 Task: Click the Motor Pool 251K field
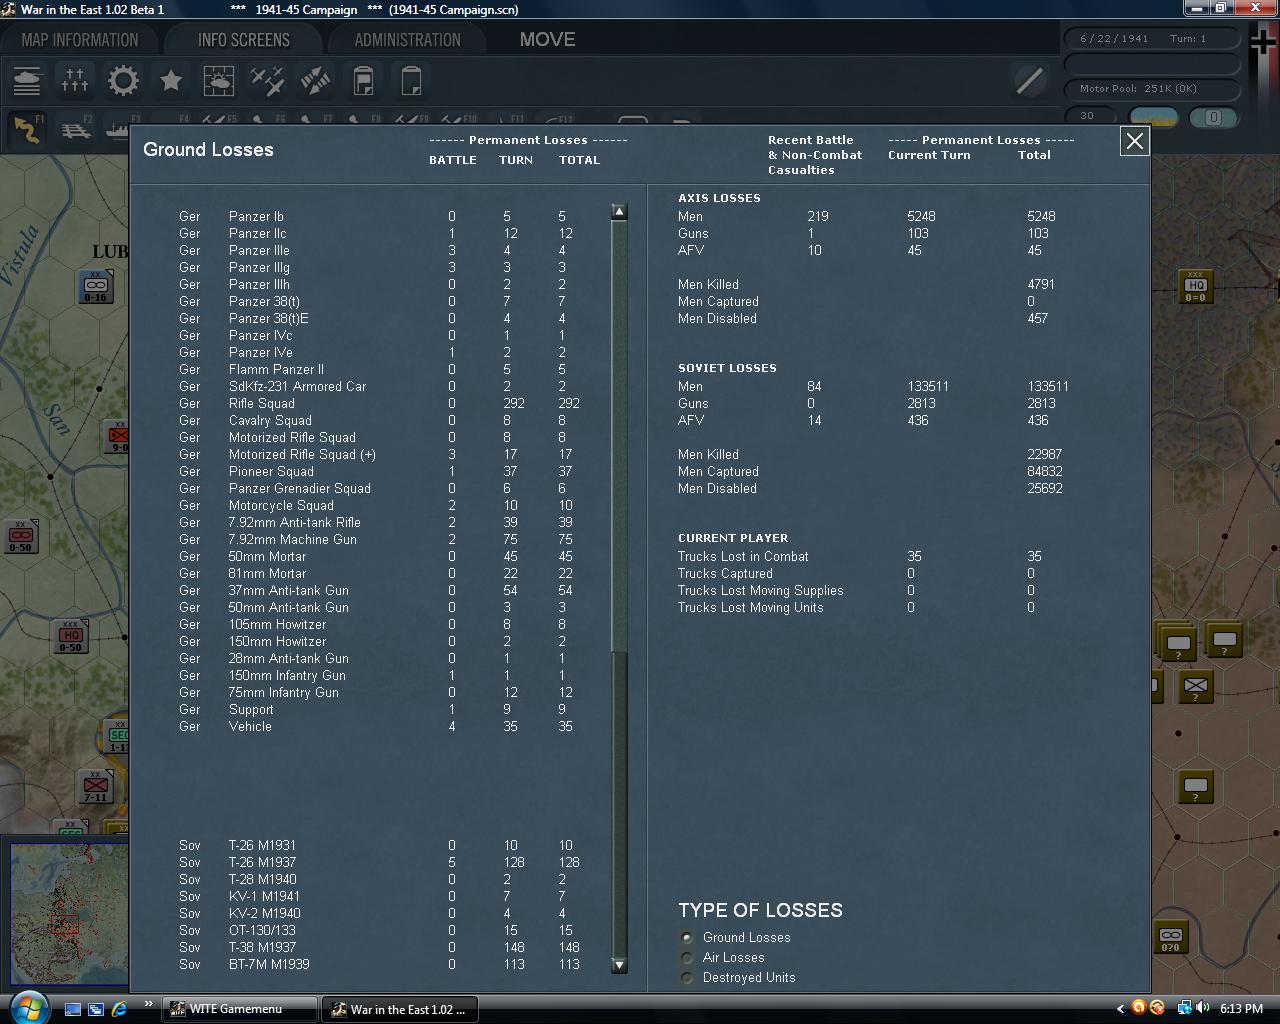pyautogui.click(x=1152, y=88)
